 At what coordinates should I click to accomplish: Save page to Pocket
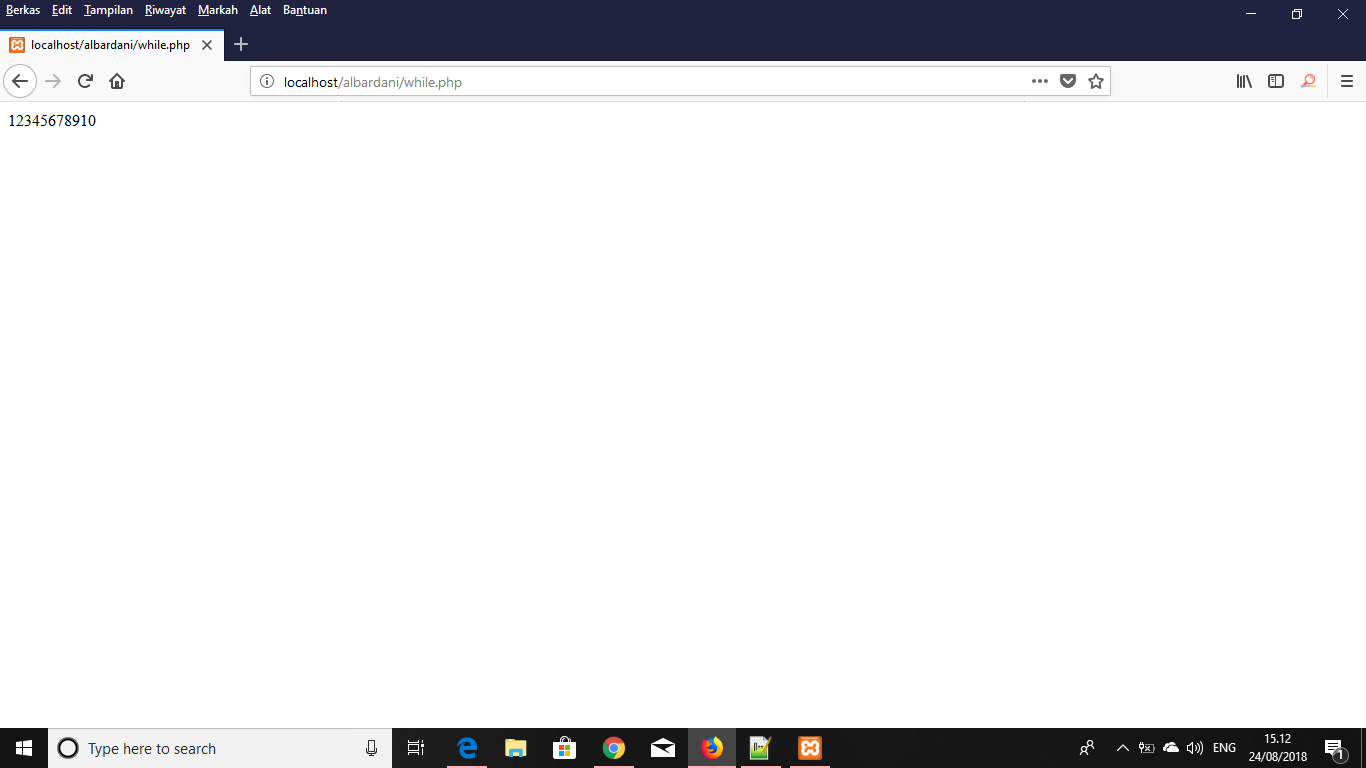pos(1068,81)
